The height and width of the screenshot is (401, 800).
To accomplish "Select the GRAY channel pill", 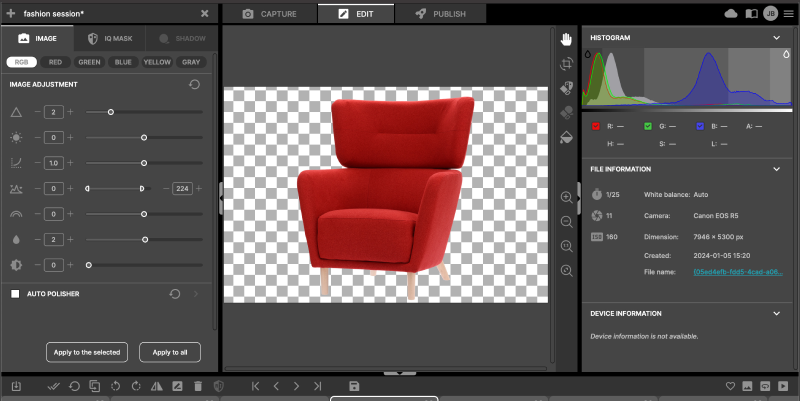I will (191, 62).
